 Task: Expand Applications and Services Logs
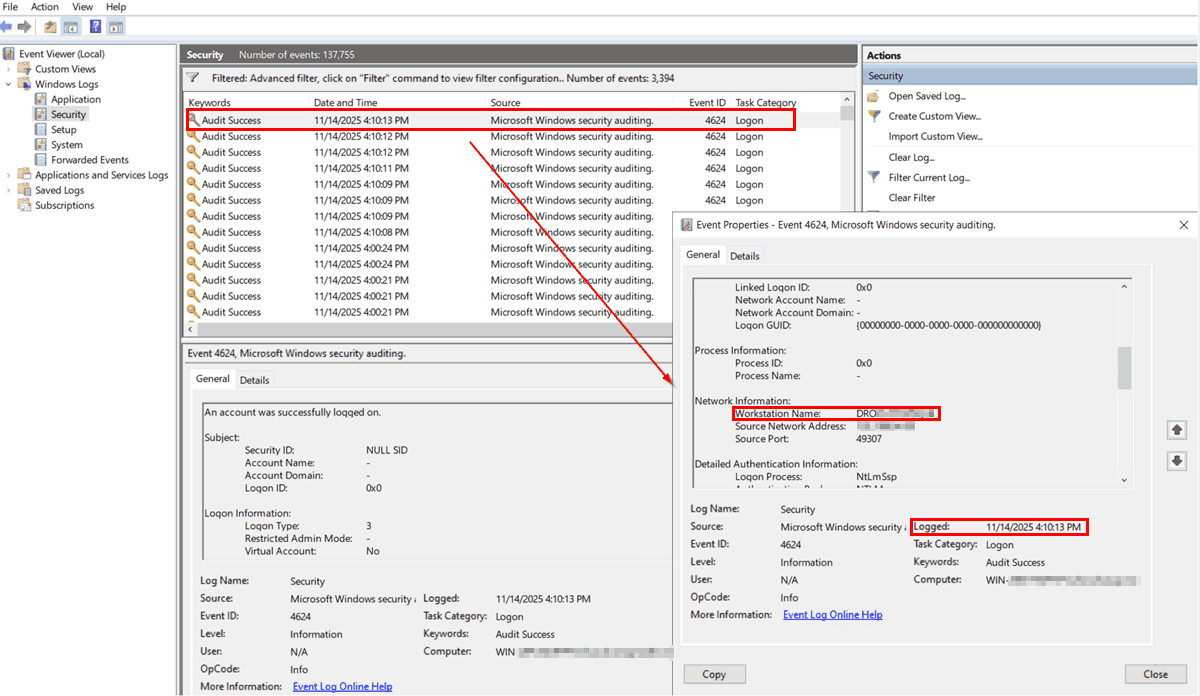7,174
